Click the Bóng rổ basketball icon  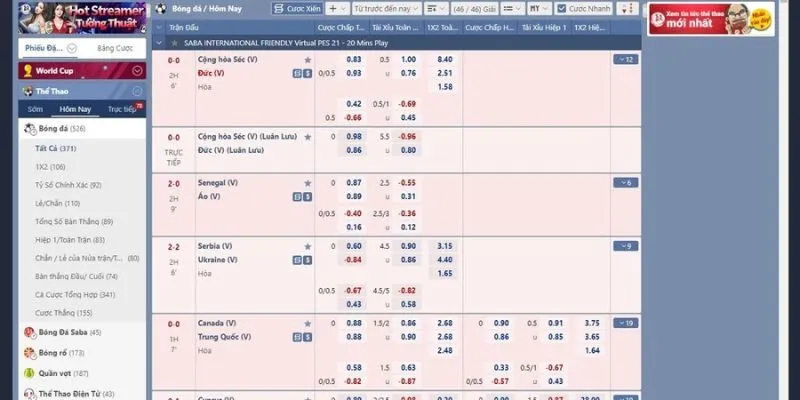click(29, 352)
